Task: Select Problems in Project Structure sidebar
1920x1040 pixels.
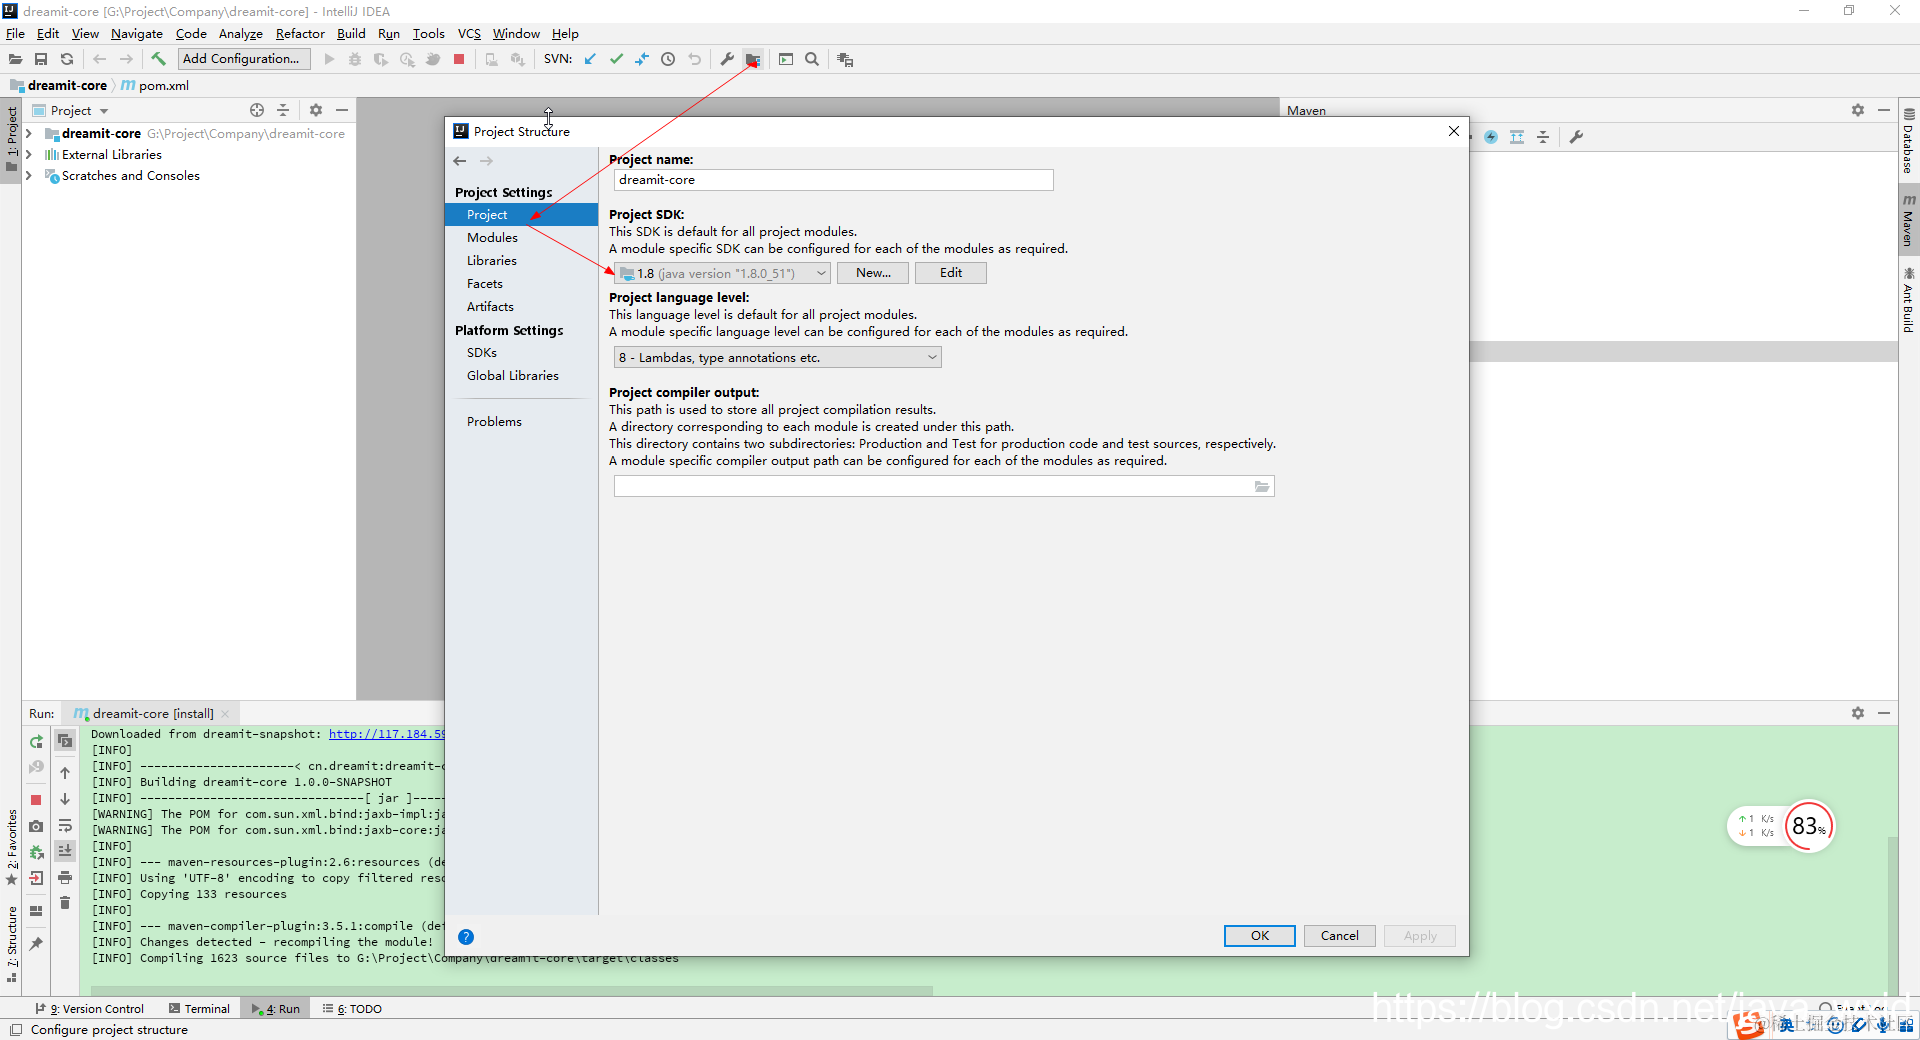Action: coord(494,421)
